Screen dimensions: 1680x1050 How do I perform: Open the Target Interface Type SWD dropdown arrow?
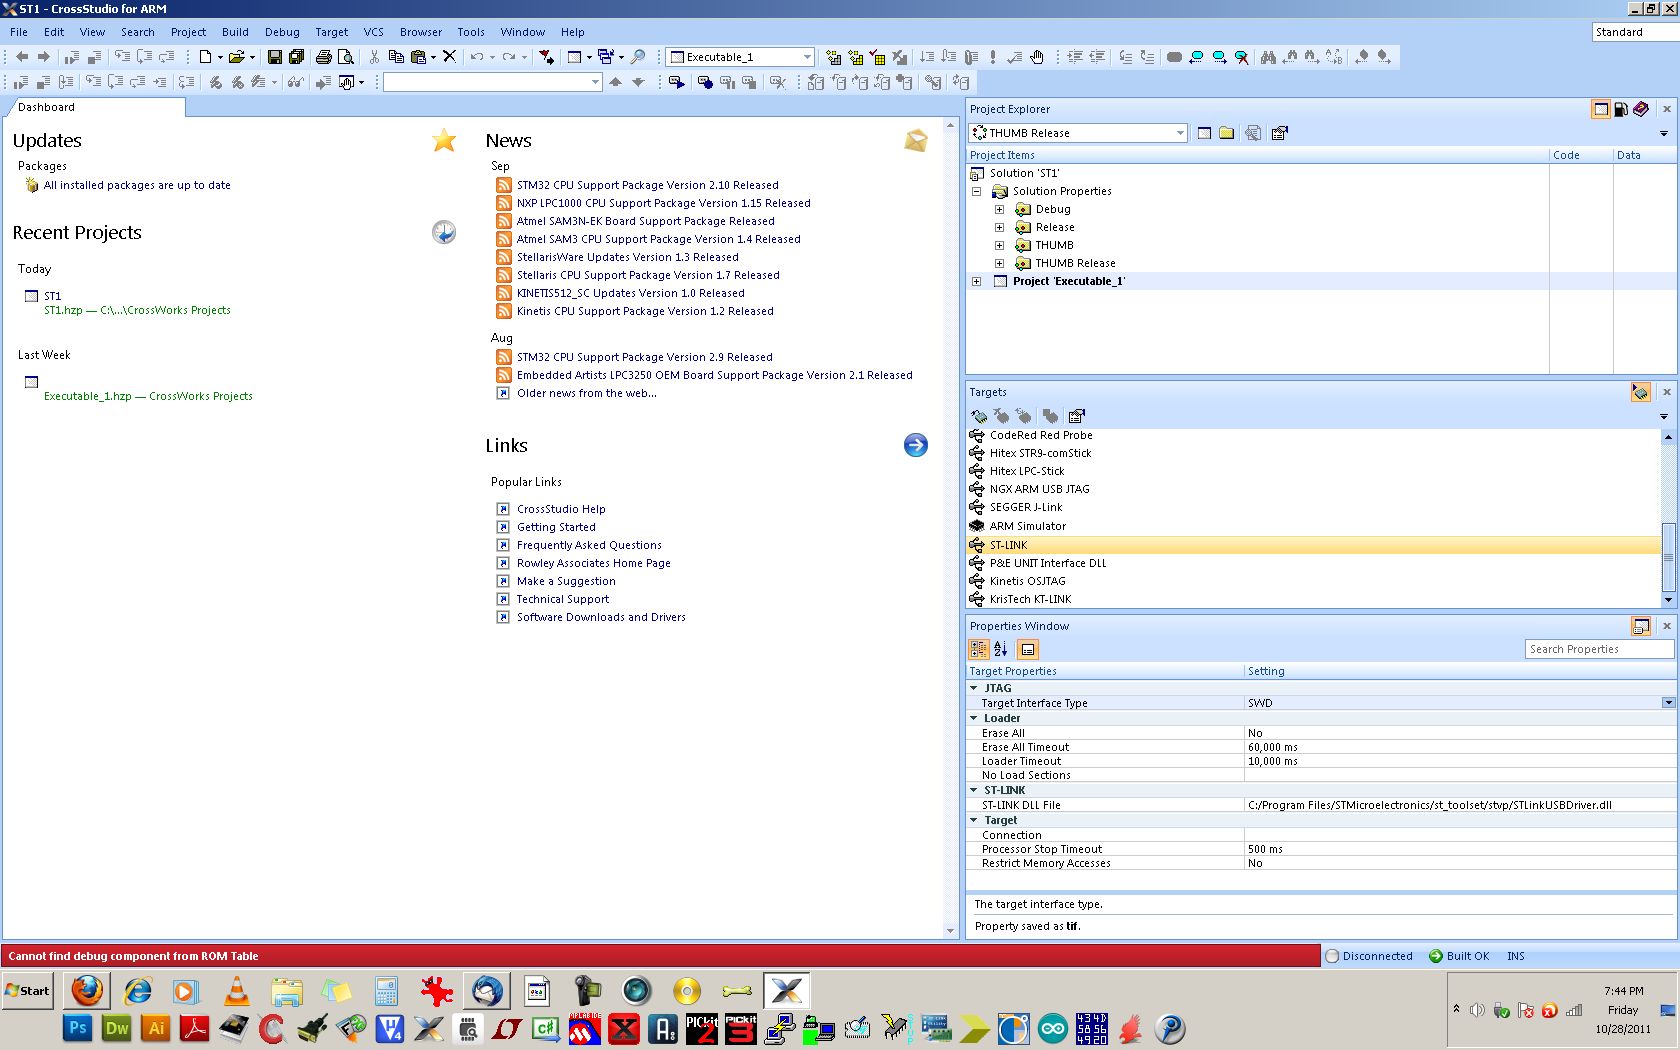pyautogui.click(x=1669, y=703)
